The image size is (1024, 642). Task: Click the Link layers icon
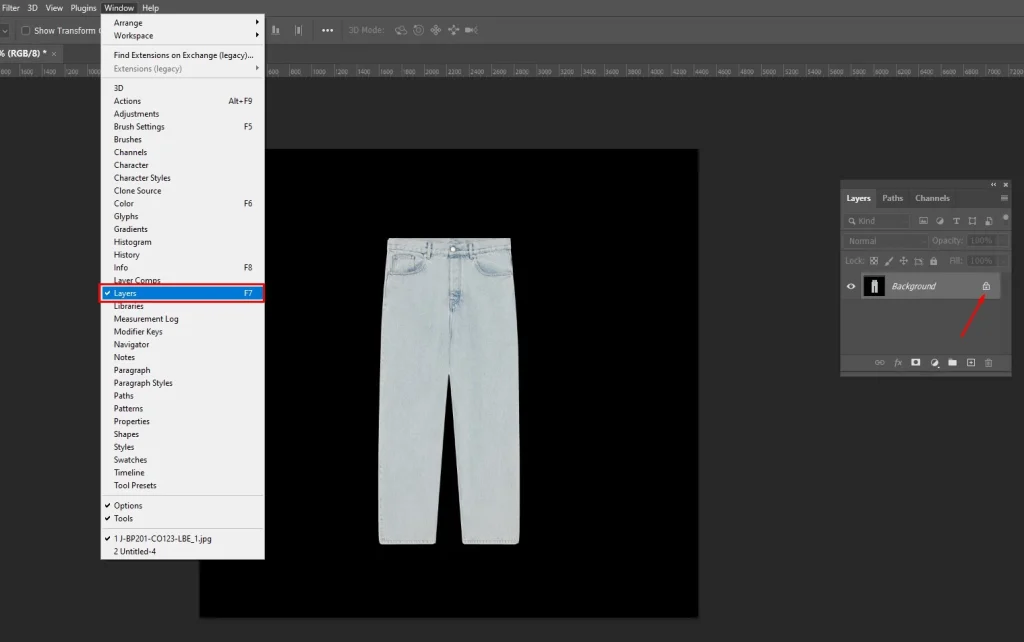tap(880, 362)
